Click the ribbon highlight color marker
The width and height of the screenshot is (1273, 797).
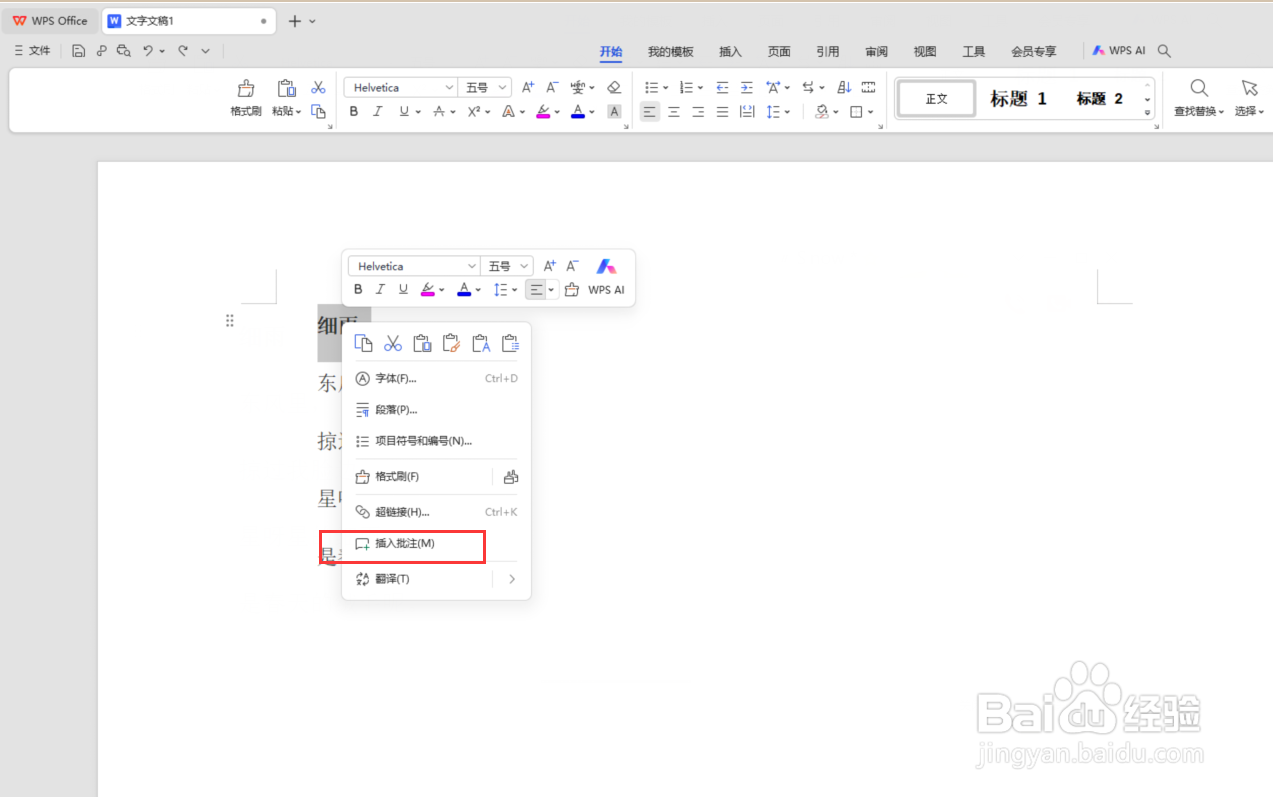click(543, 112)
